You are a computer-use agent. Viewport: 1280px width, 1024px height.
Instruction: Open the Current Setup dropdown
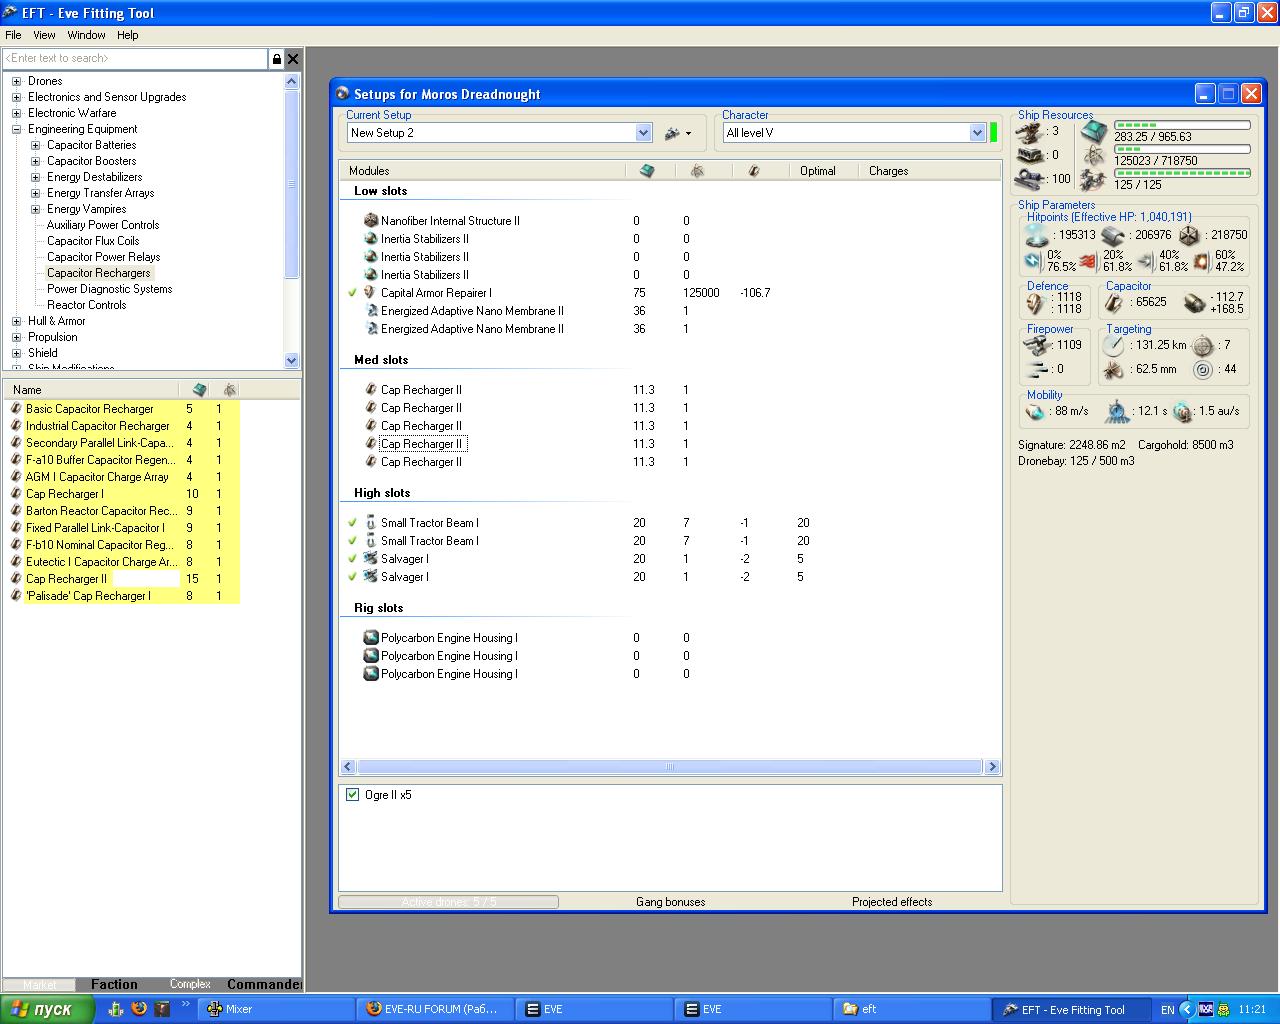[x=643, y=133]
